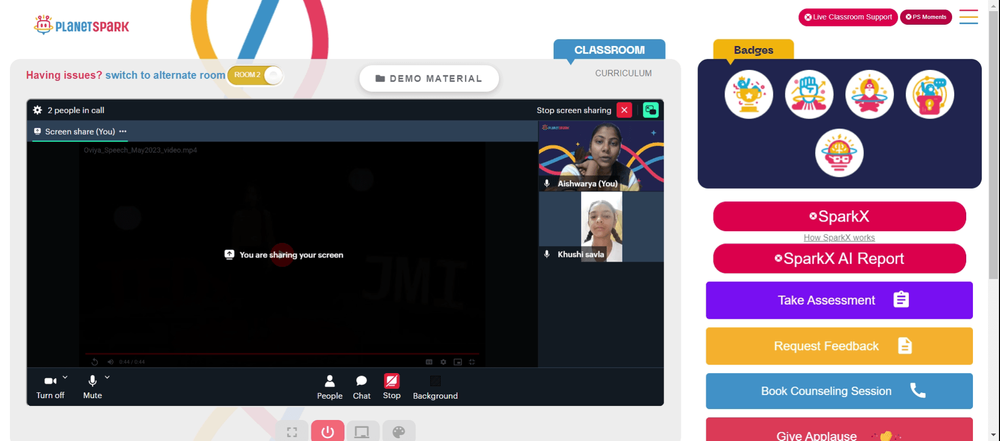The image size is (1000, 441).
Task: Click the PlanetSpark logo
Action: [82, 26]
